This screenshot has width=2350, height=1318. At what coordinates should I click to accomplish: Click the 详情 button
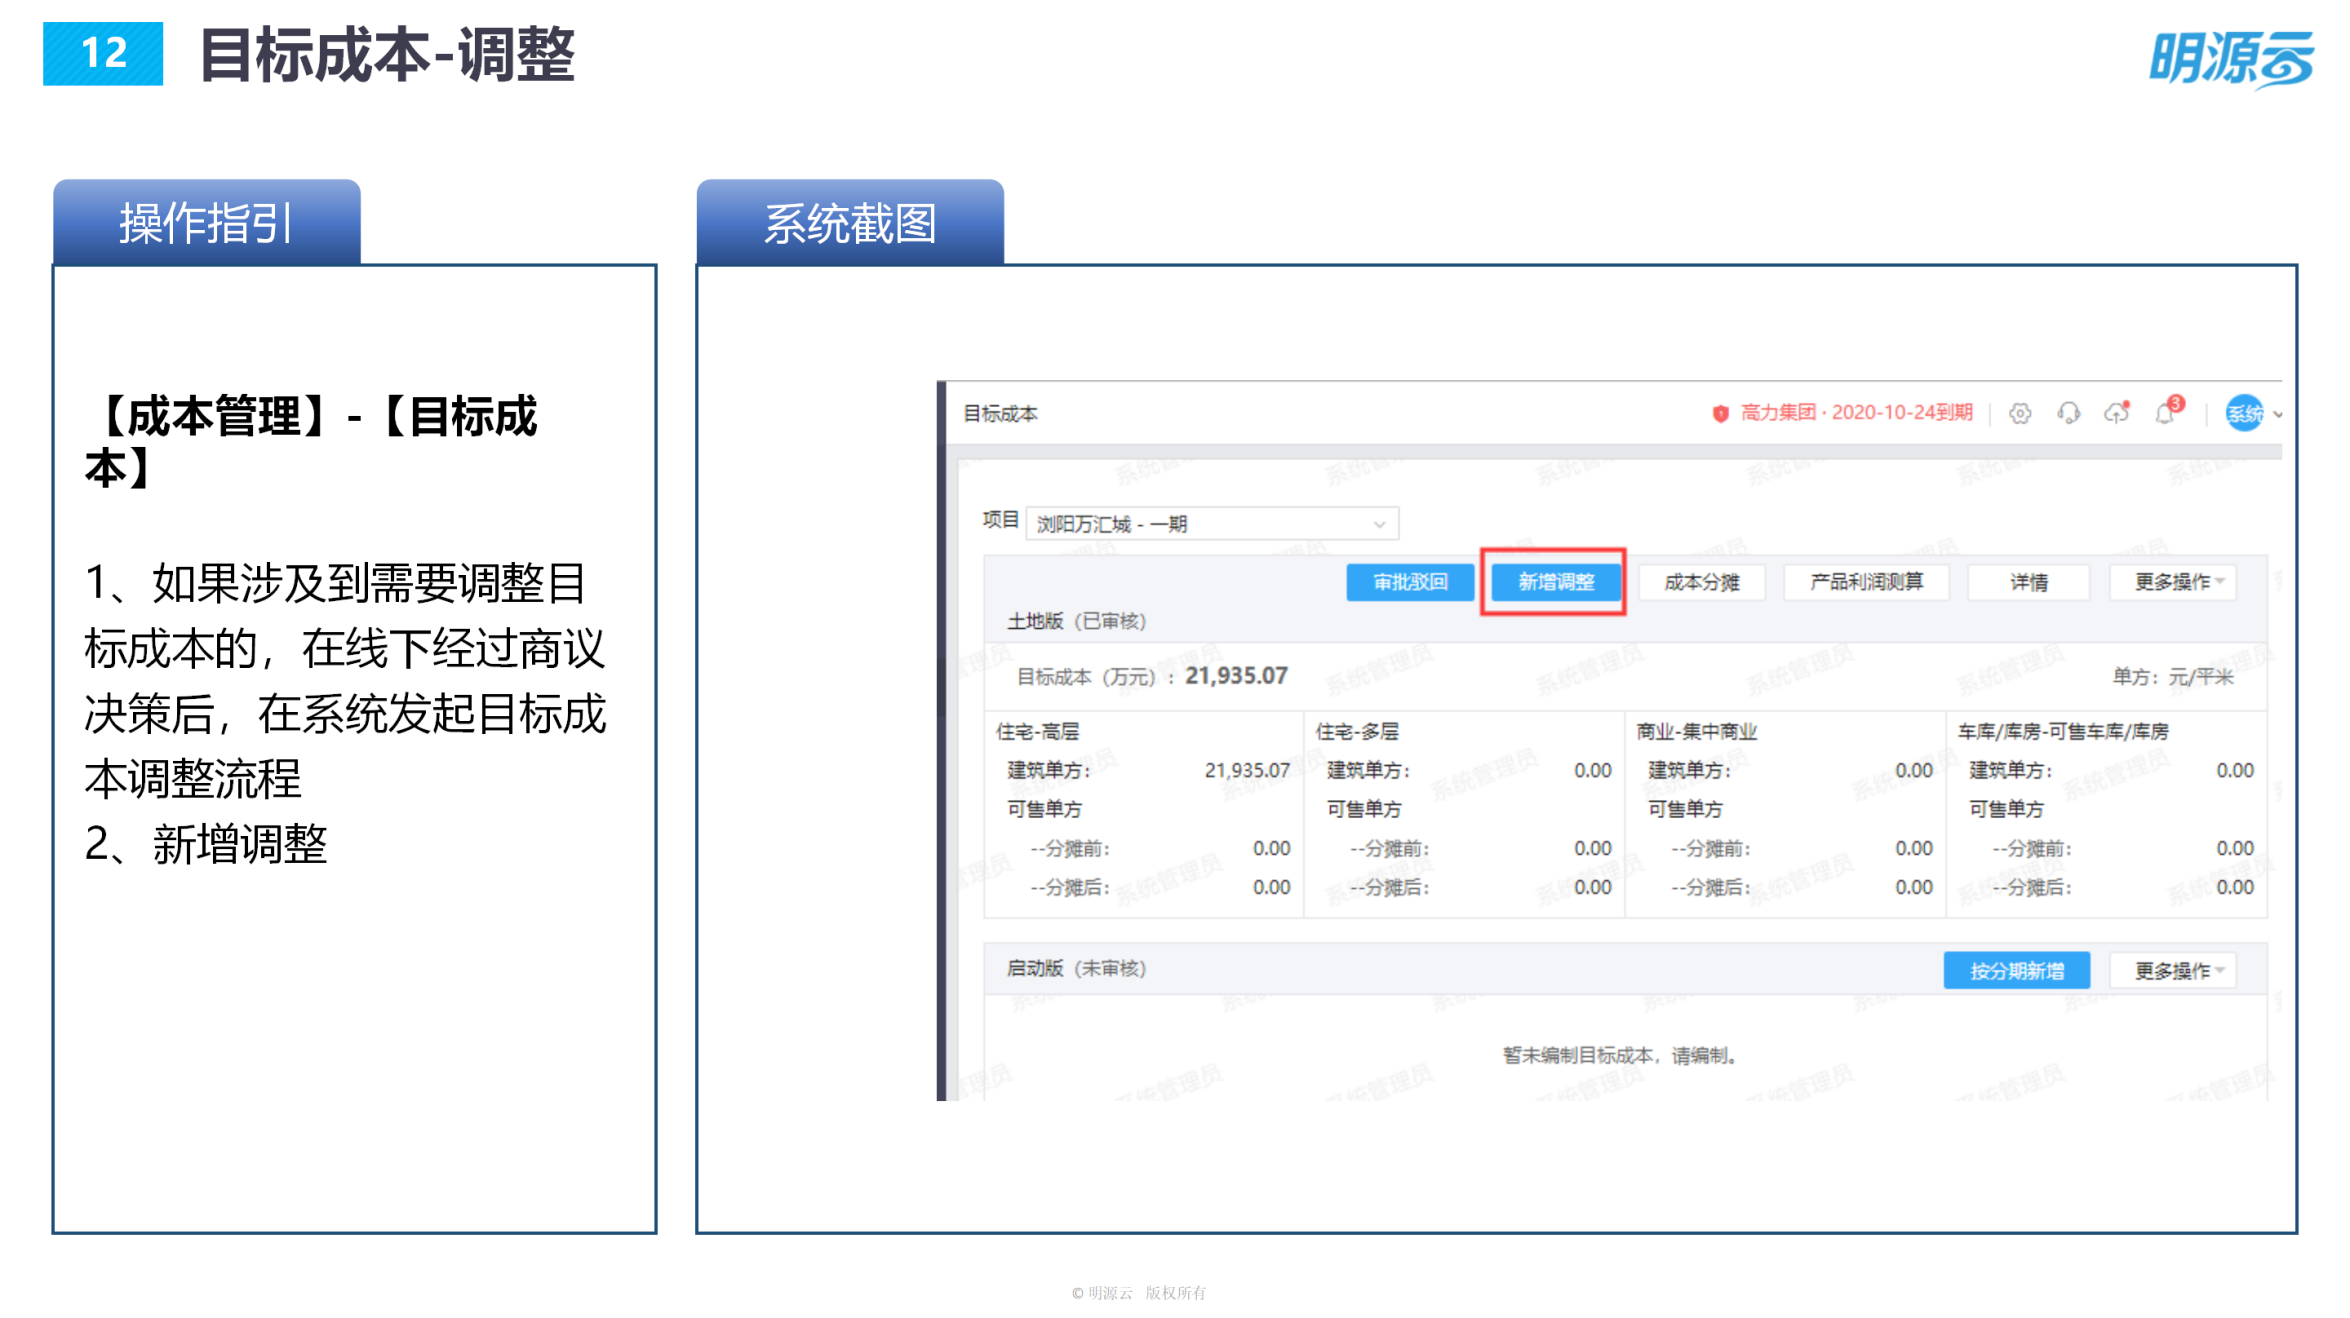2028,582
